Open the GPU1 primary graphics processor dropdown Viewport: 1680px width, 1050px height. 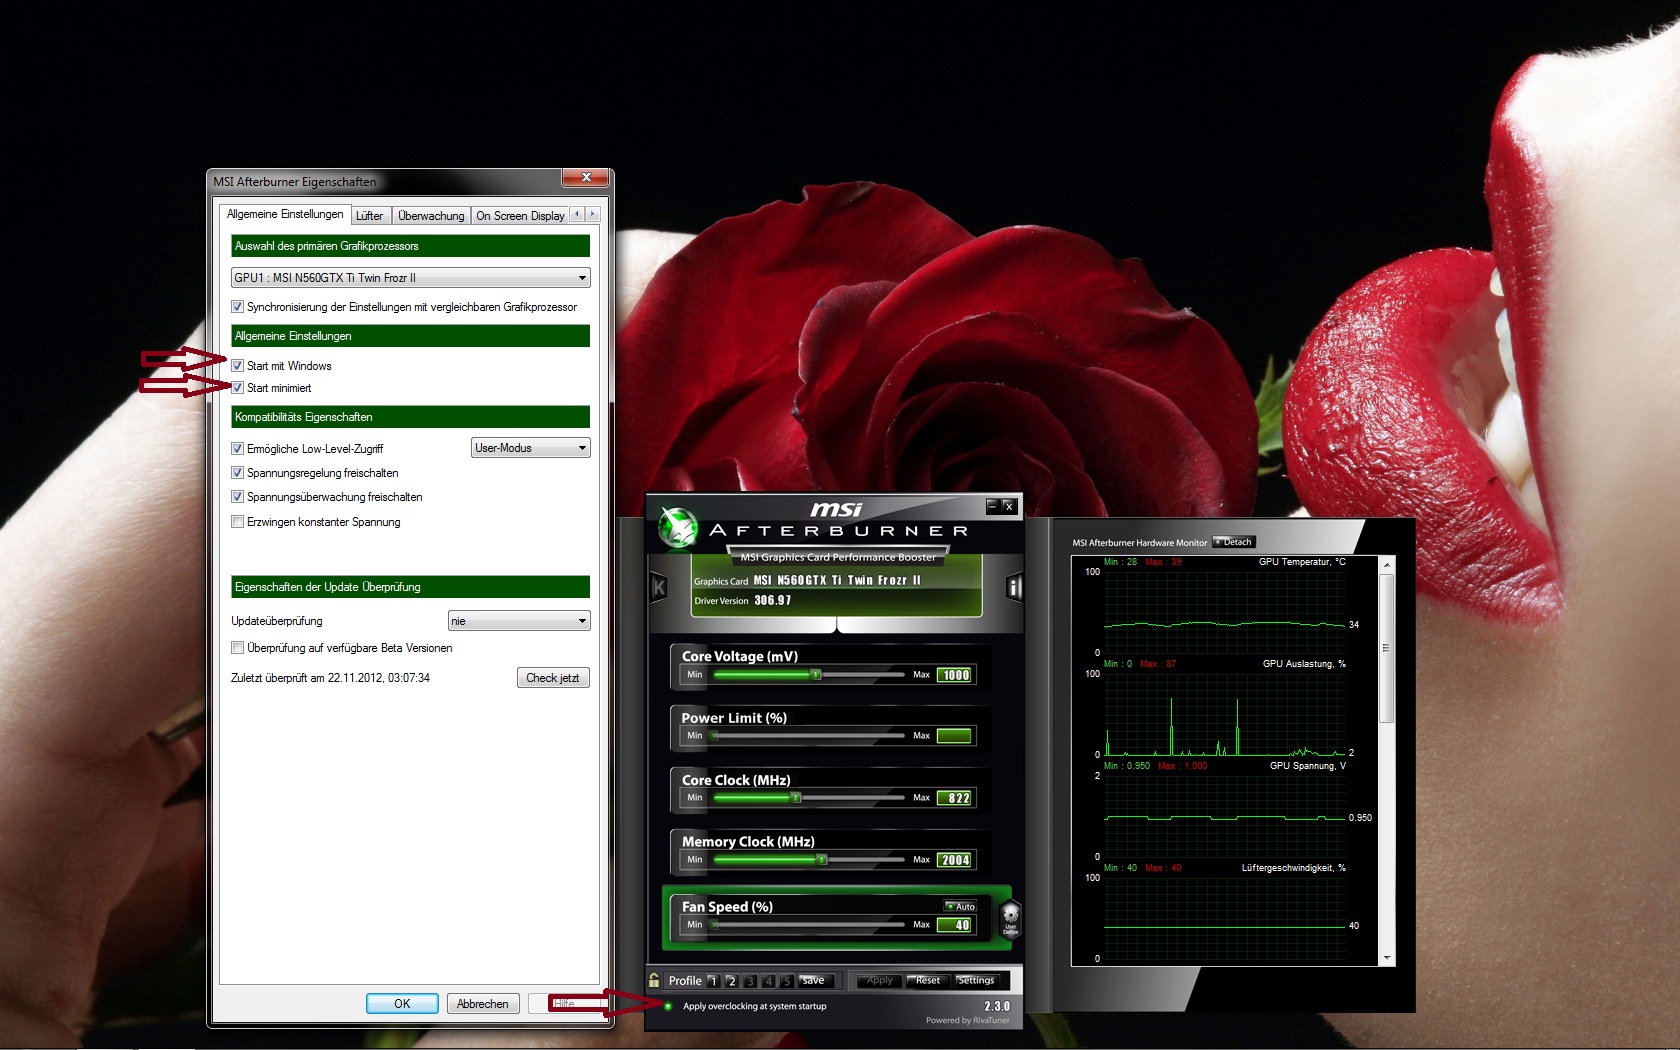(410, 278)
